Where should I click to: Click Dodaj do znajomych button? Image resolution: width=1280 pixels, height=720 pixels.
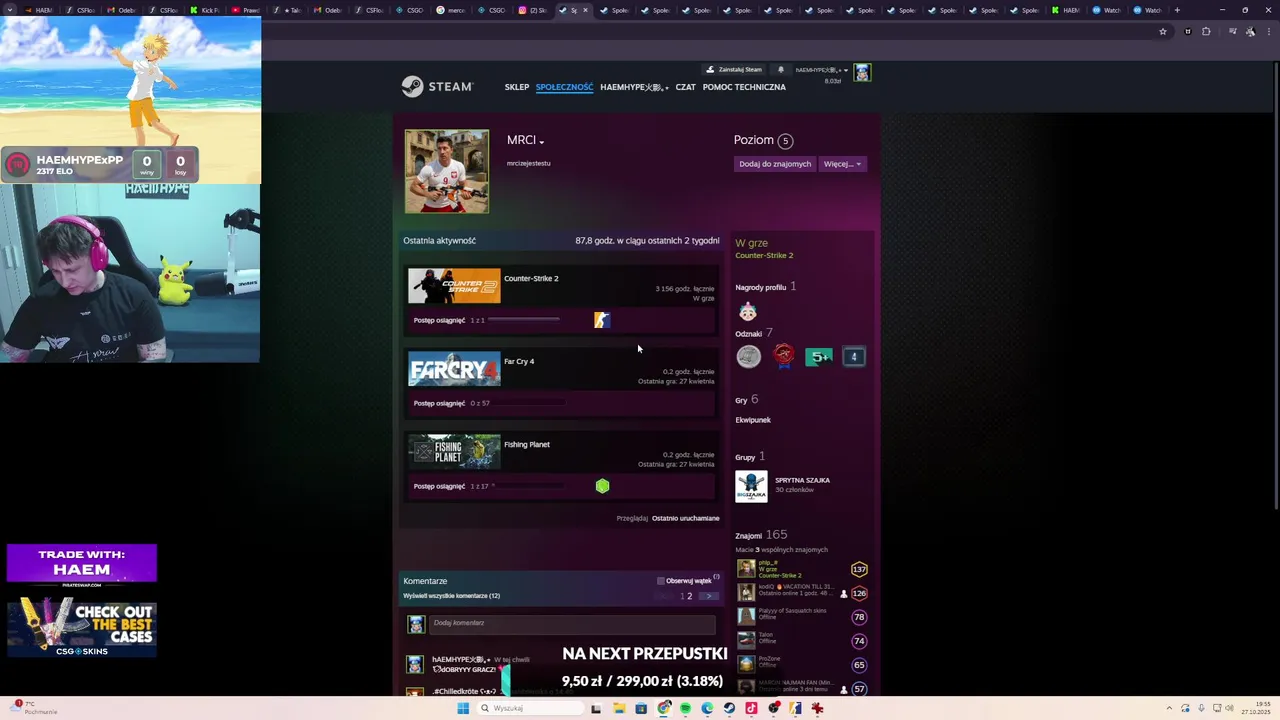pyautogui.click(x=775, y=164)
